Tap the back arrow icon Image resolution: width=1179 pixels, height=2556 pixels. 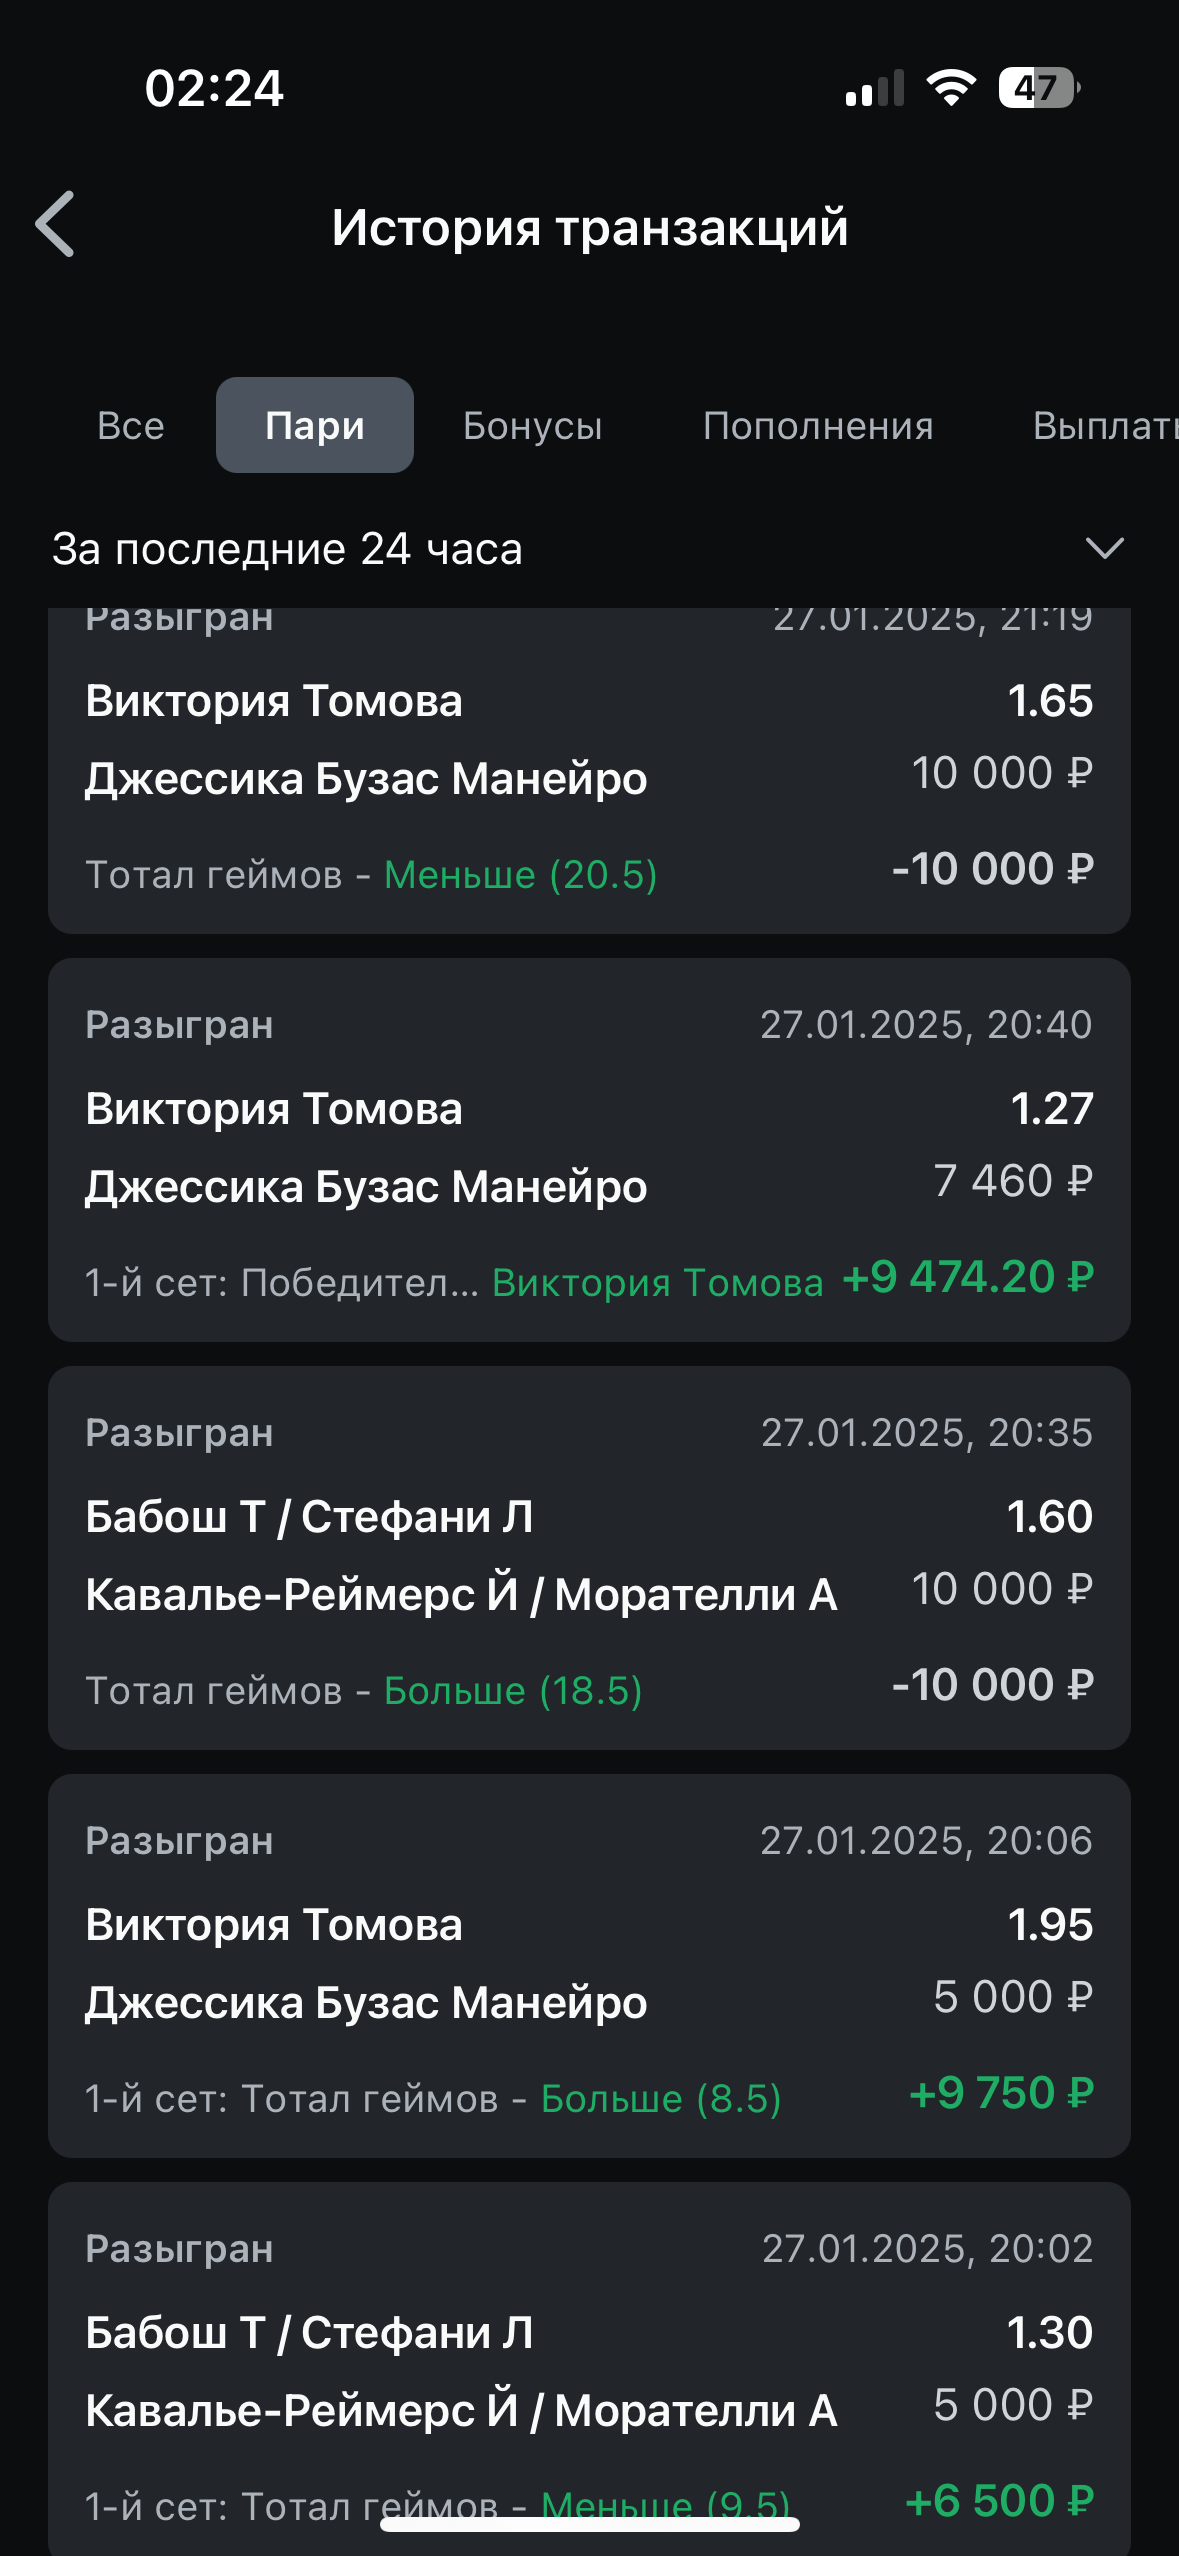coord(56,225)
